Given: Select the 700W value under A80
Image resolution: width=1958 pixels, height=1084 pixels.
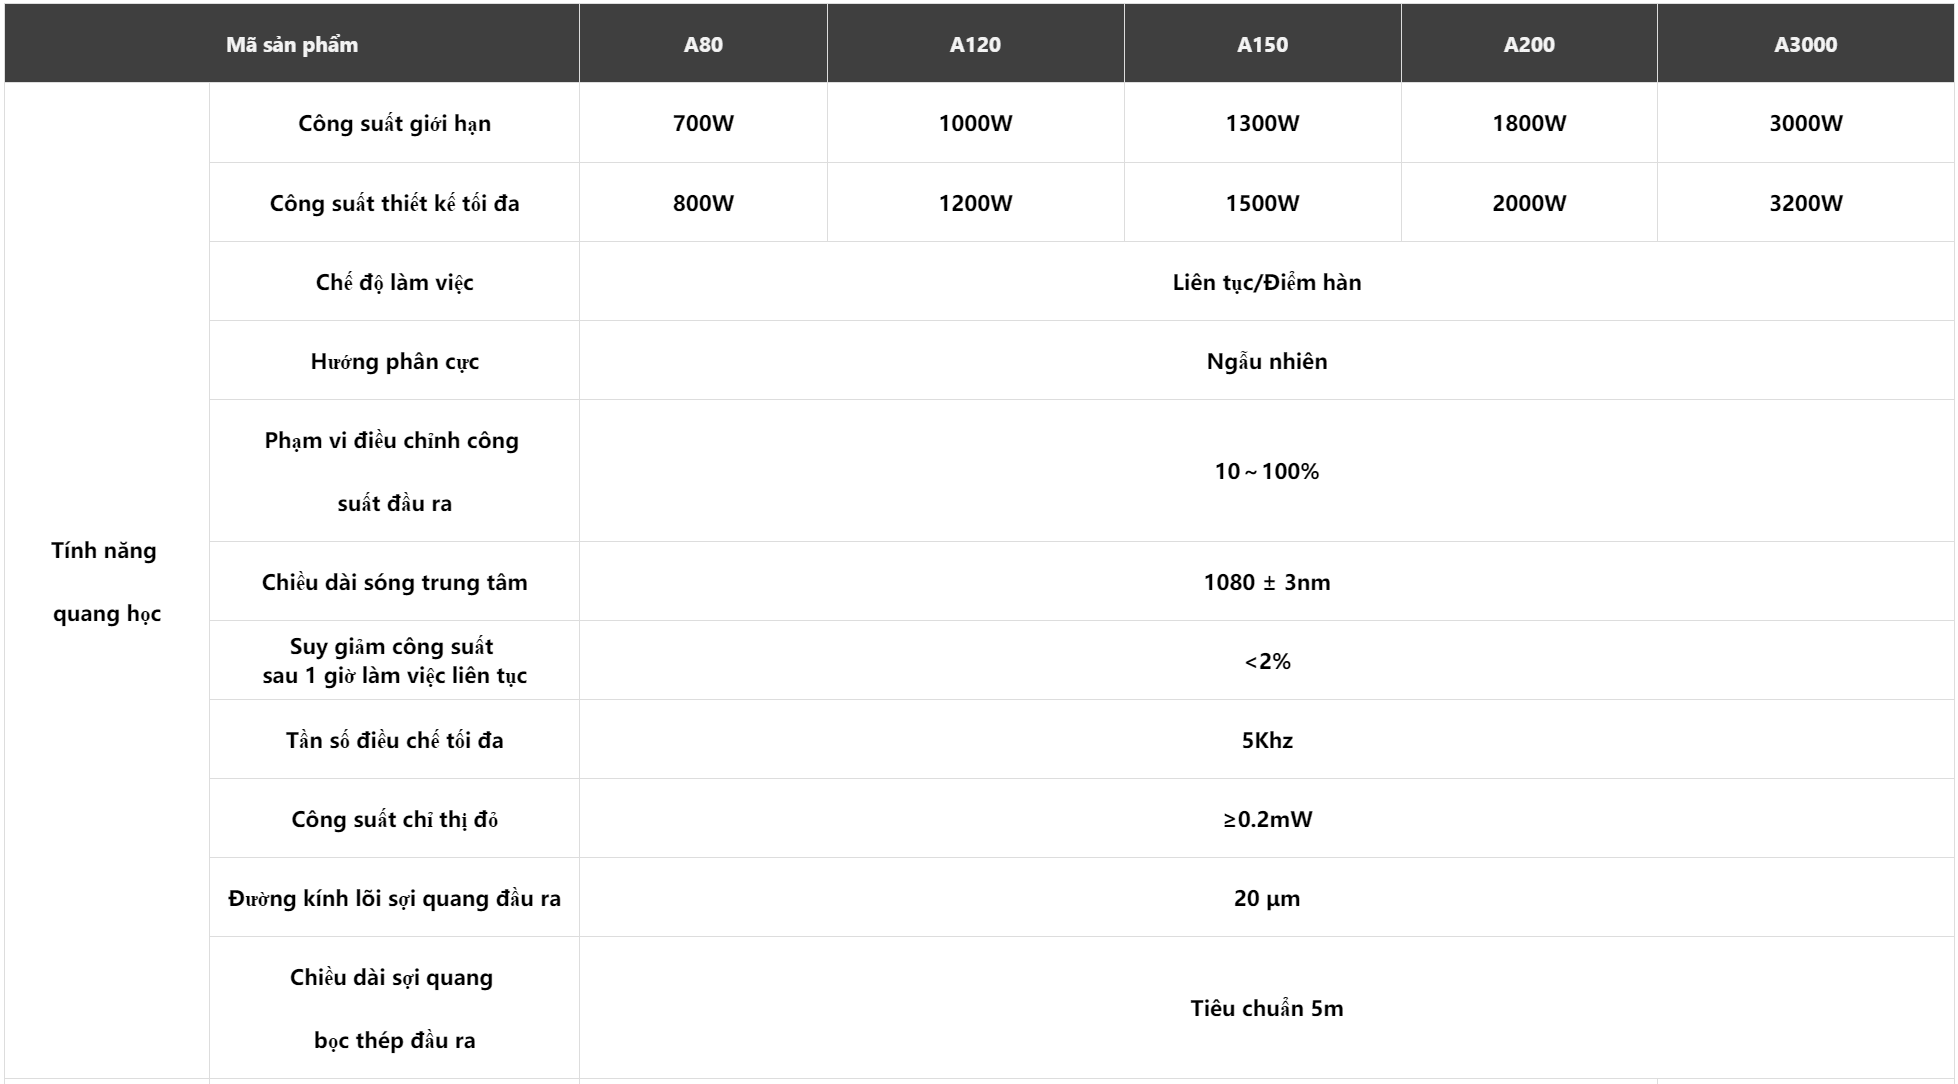Looking at the screenshot, I should [x=703, y=123].
